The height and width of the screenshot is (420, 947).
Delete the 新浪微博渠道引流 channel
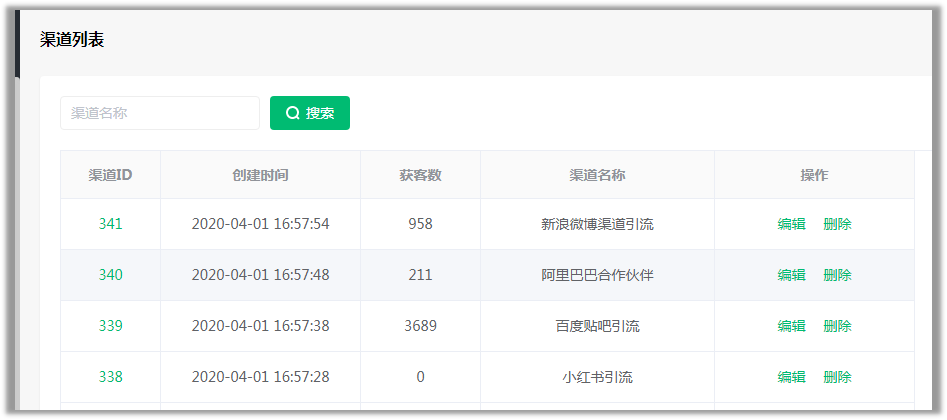click(838, 224)
